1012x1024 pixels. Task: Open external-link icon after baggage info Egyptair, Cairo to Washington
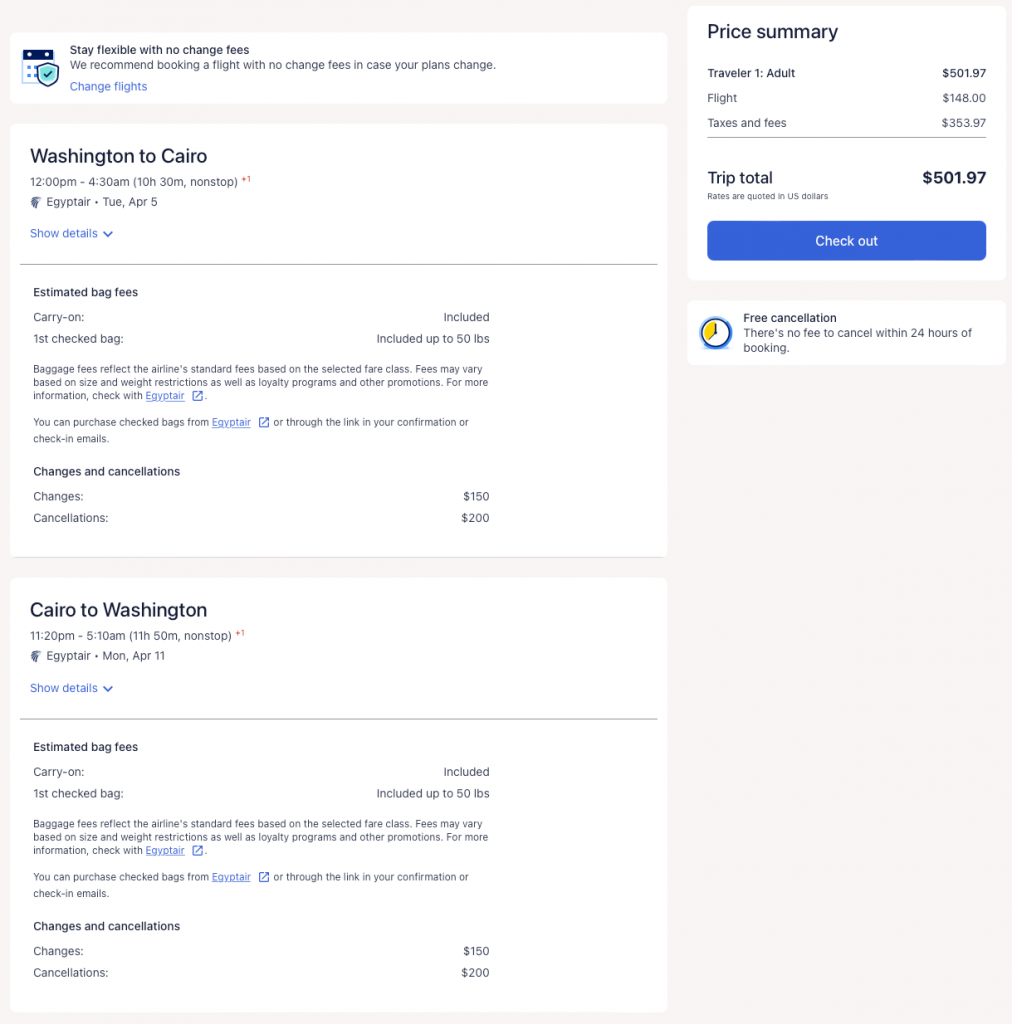[198, 851]
